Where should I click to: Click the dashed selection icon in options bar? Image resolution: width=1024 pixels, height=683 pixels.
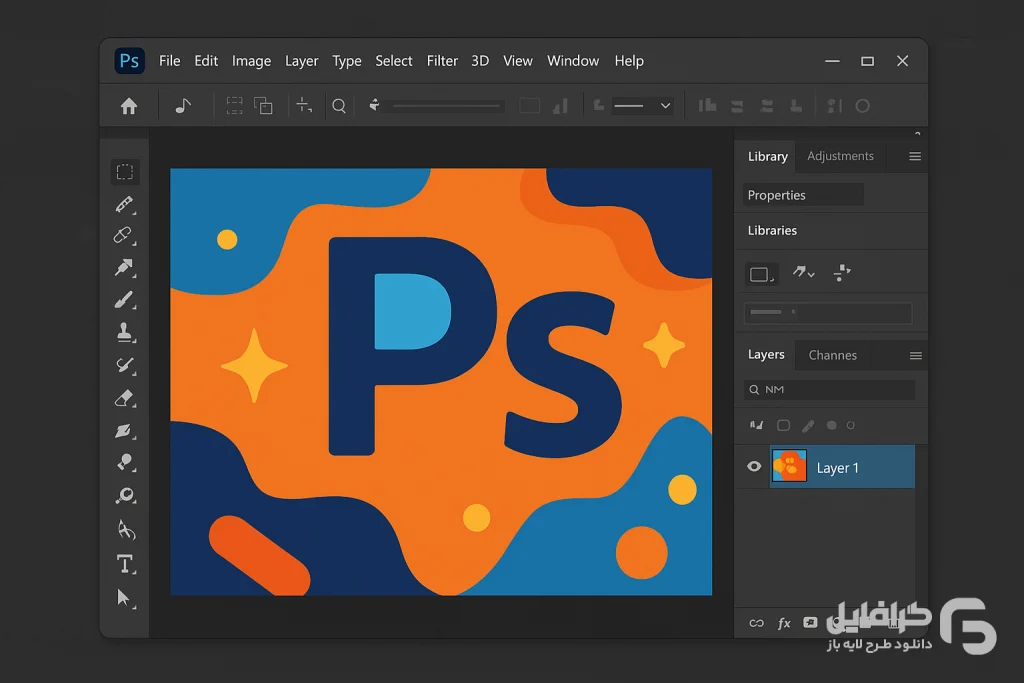[234, 105]
